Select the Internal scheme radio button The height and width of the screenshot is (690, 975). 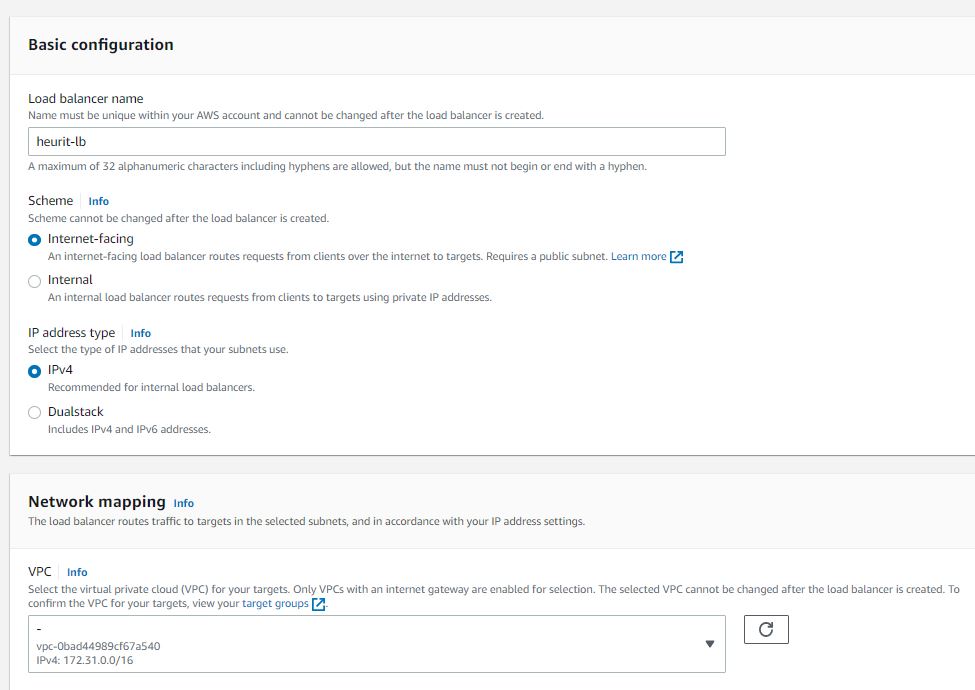click(35, 281)
